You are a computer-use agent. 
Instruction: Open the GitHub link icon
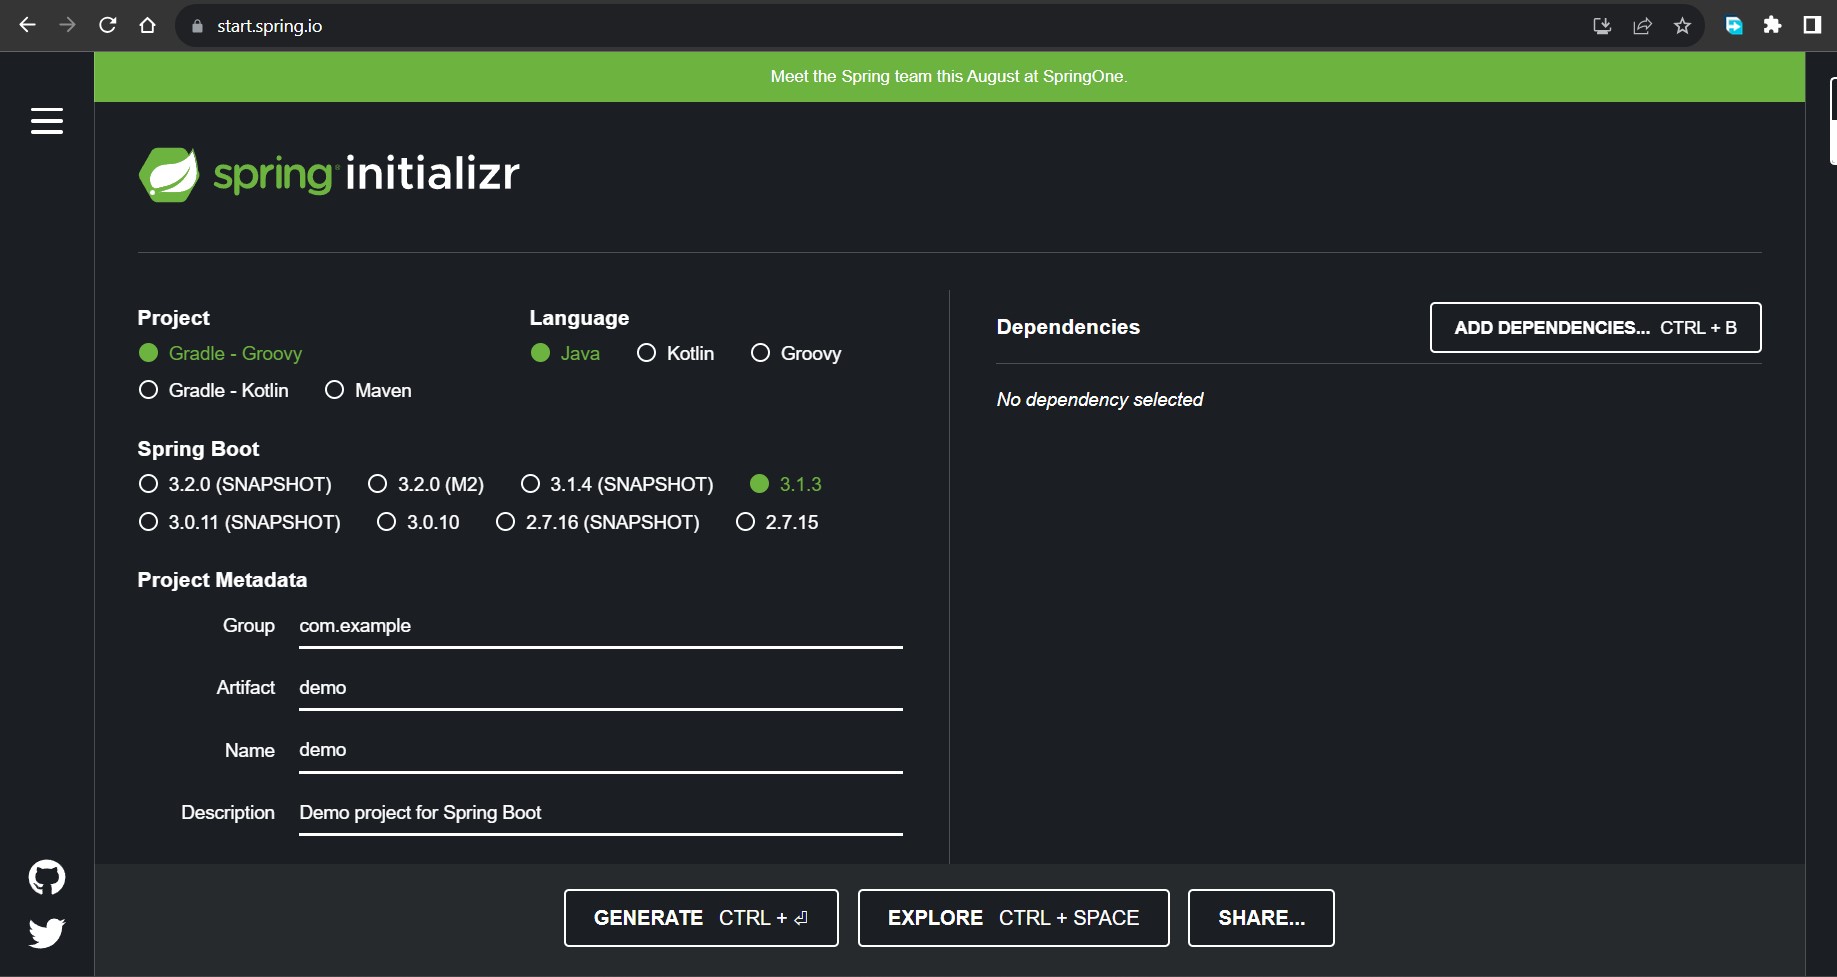click(47, 877)
